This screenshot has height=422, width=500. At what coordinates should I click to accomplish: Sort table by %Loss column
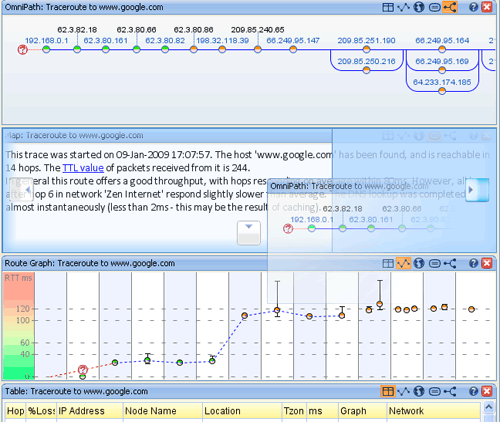click(41, 411)
